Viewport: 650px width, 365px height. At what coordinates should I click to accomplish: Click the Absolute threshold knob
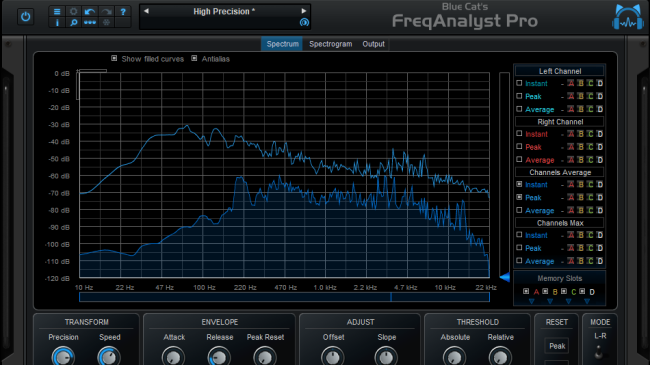[454, 357]
